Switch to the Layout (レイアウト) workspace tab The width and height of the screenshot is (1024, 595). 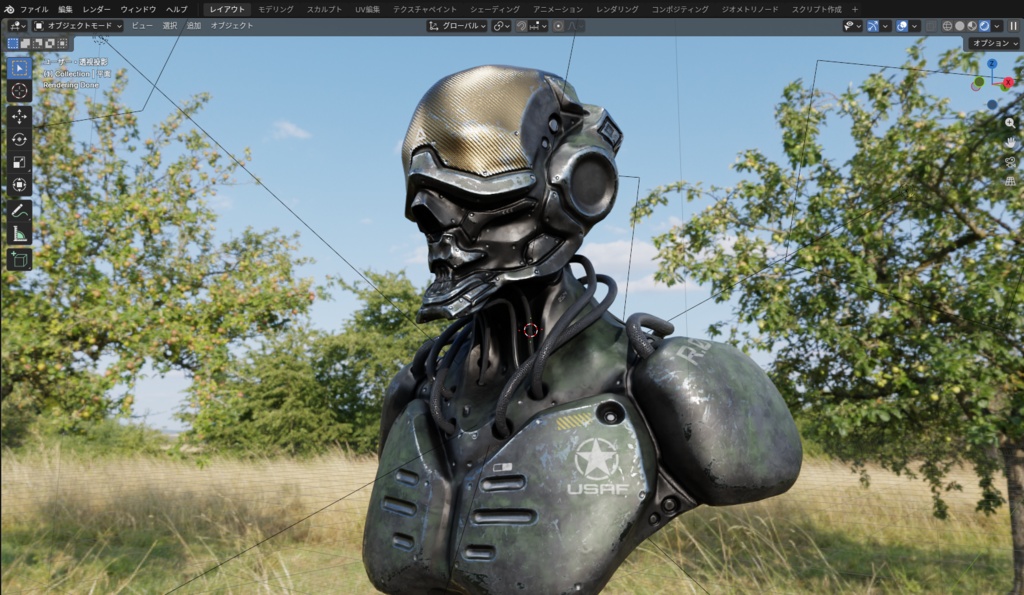(227, 9)
